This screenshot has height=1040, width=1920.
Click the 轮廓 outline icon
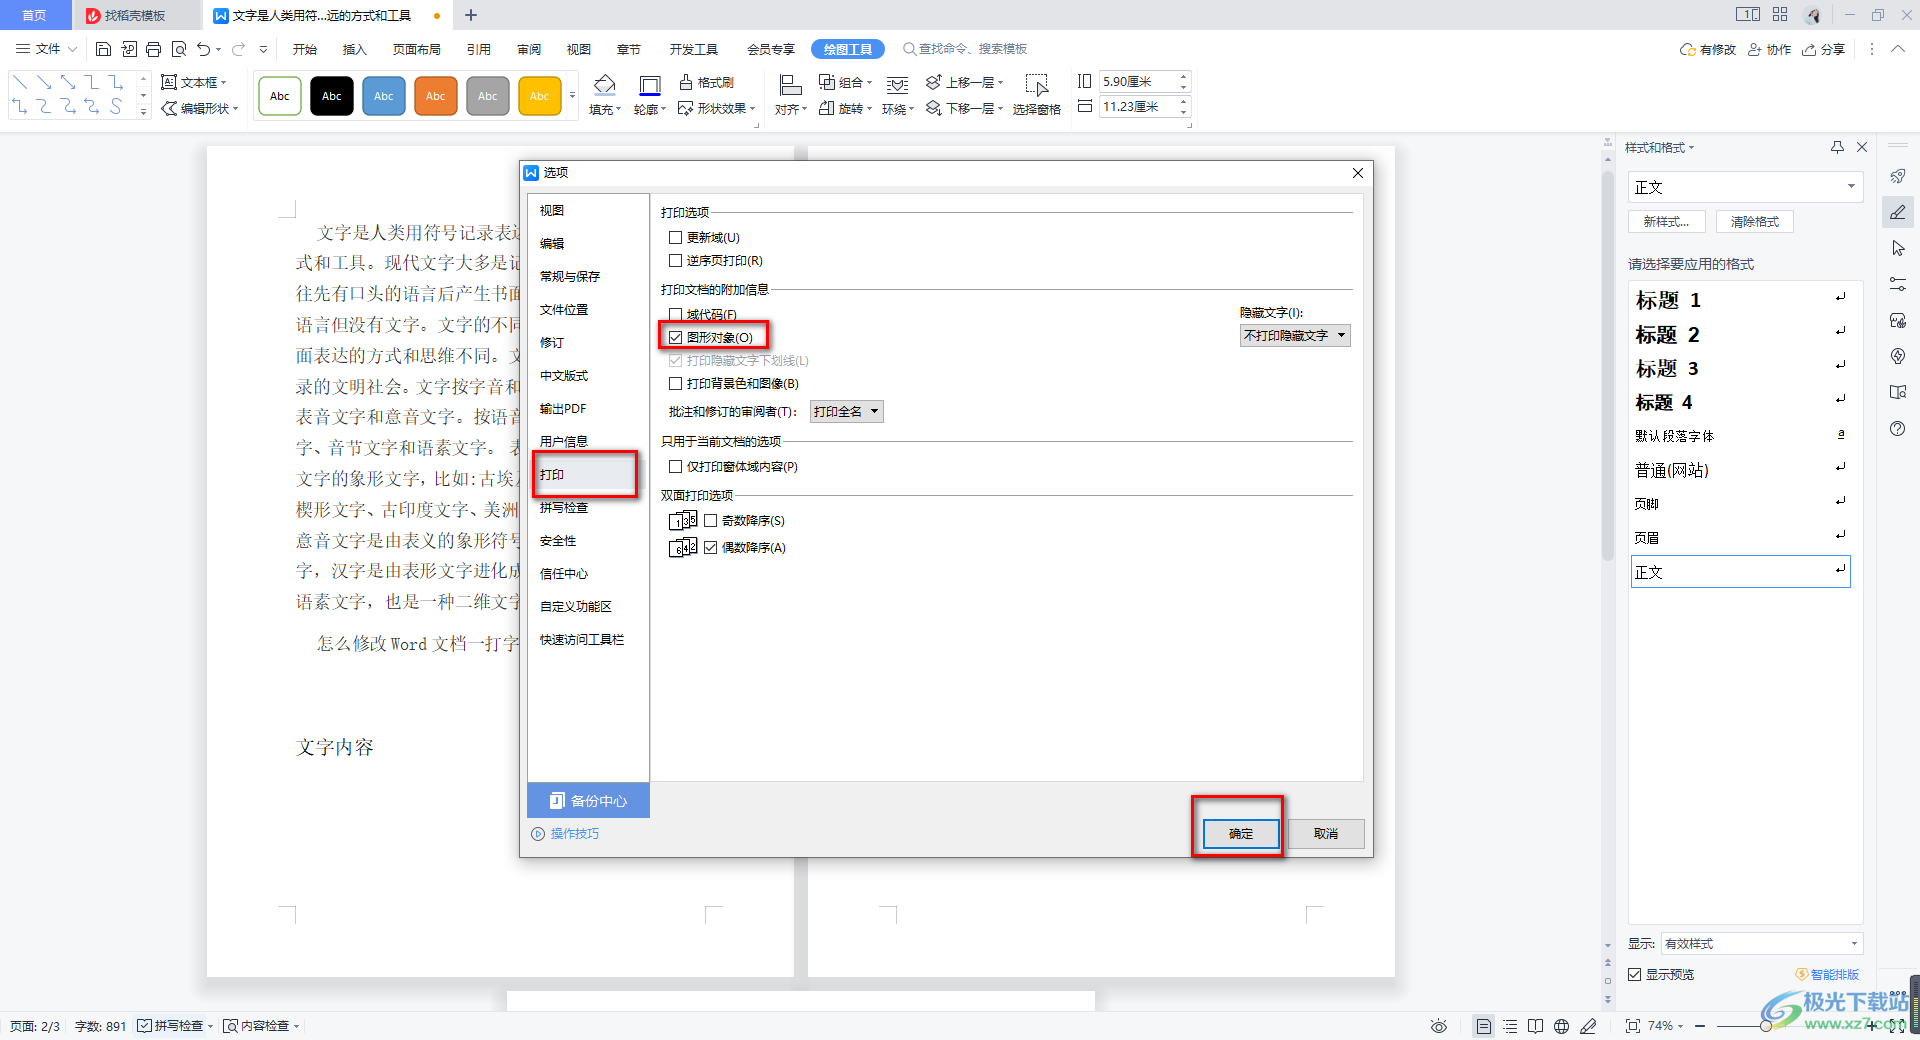649,85
